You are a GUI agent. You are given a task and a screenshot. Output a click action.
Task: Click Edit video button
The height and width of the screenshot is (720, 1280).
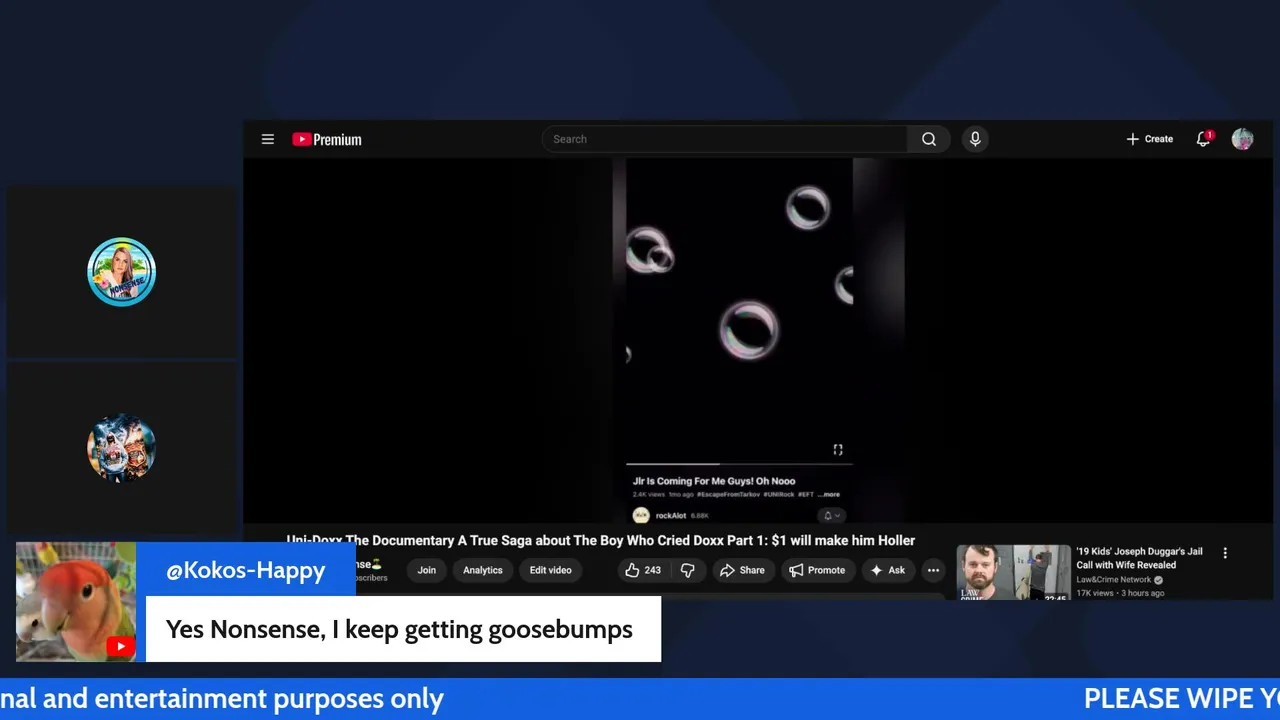[550, 570]
